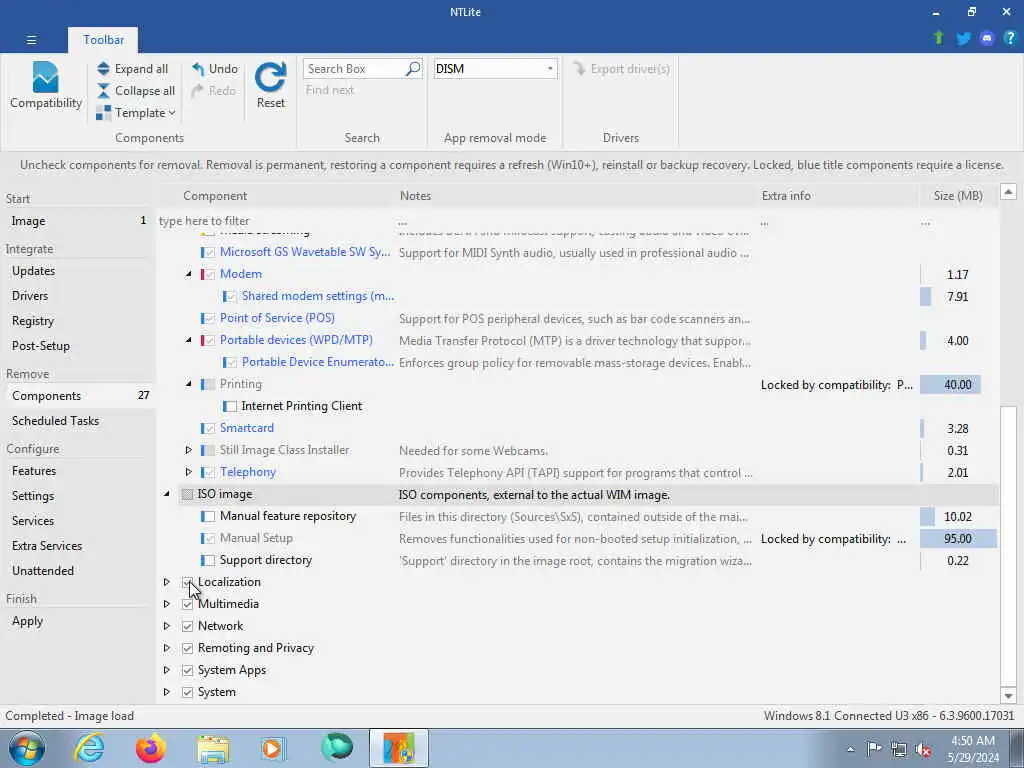The image size is (1024, 768).
Task: Open the Discord link icon
Action: (x=987, y=39)
